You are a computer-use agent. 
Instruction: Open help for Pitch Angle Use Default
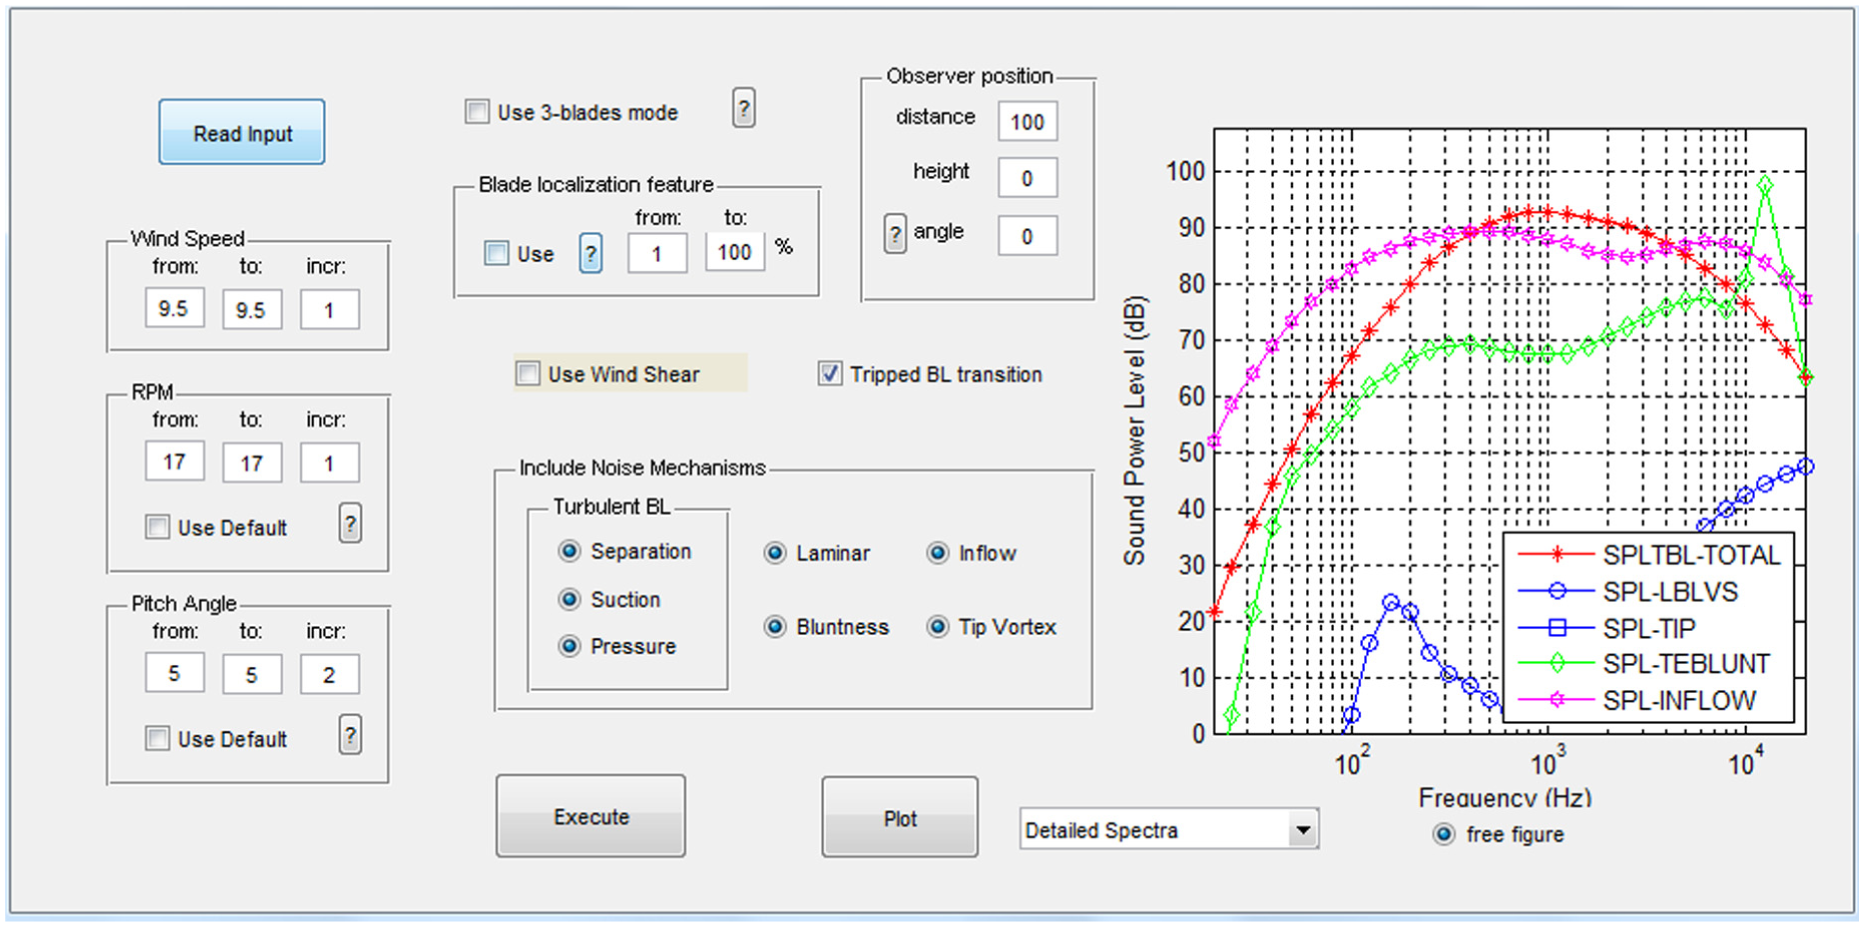[350, 735]
